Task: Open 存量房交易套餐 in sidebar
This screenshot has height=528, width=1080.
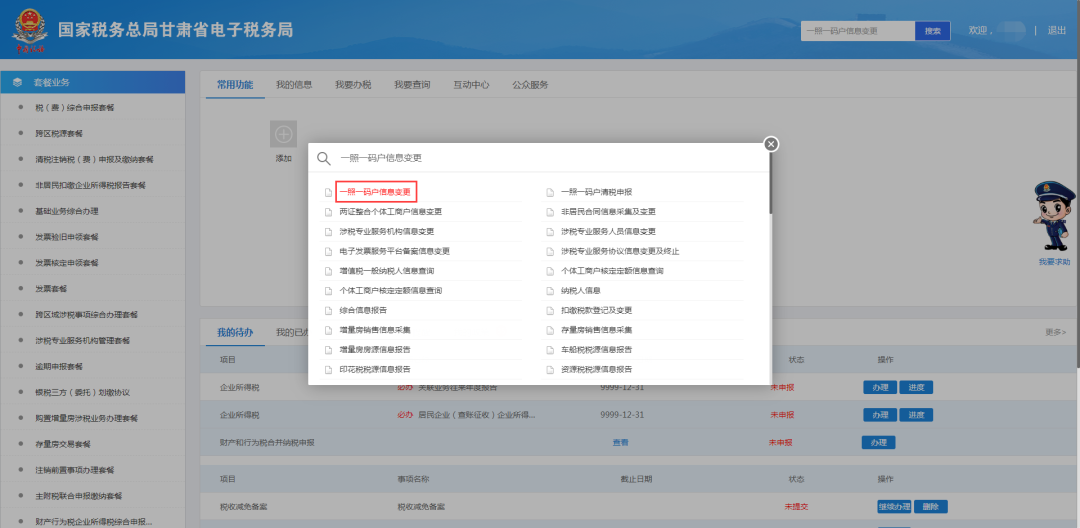Action: coord(63,444)
